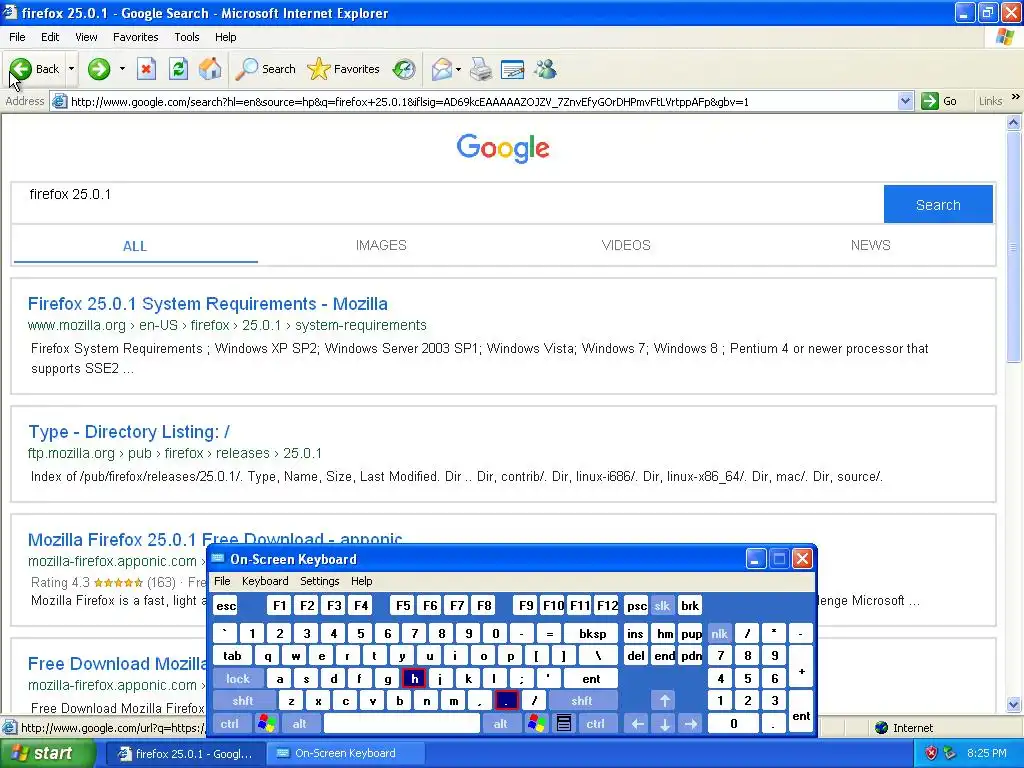The image size is (1024, 768).
Task: Click the bksp key on keyboard
Action: pos(592,633)
